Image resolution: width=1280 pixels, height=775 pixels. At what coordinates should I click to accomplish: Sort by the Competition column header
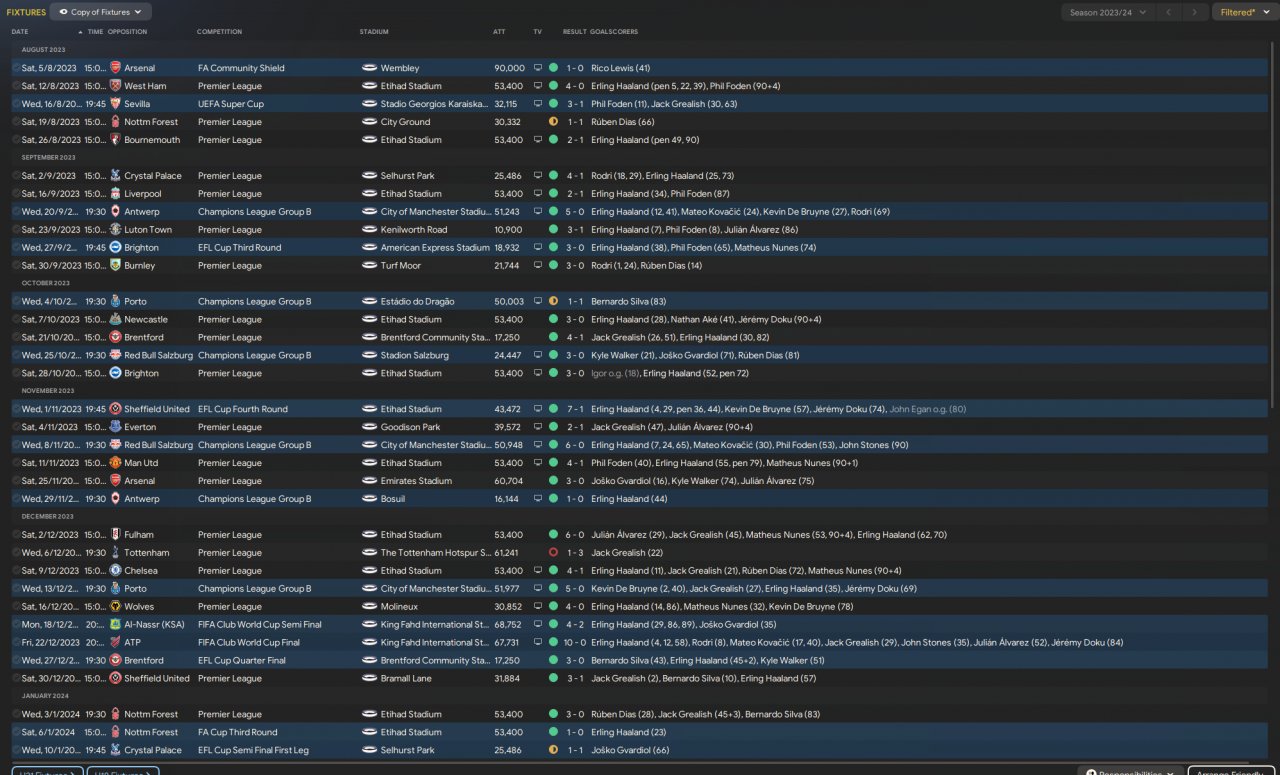point(219,32)
